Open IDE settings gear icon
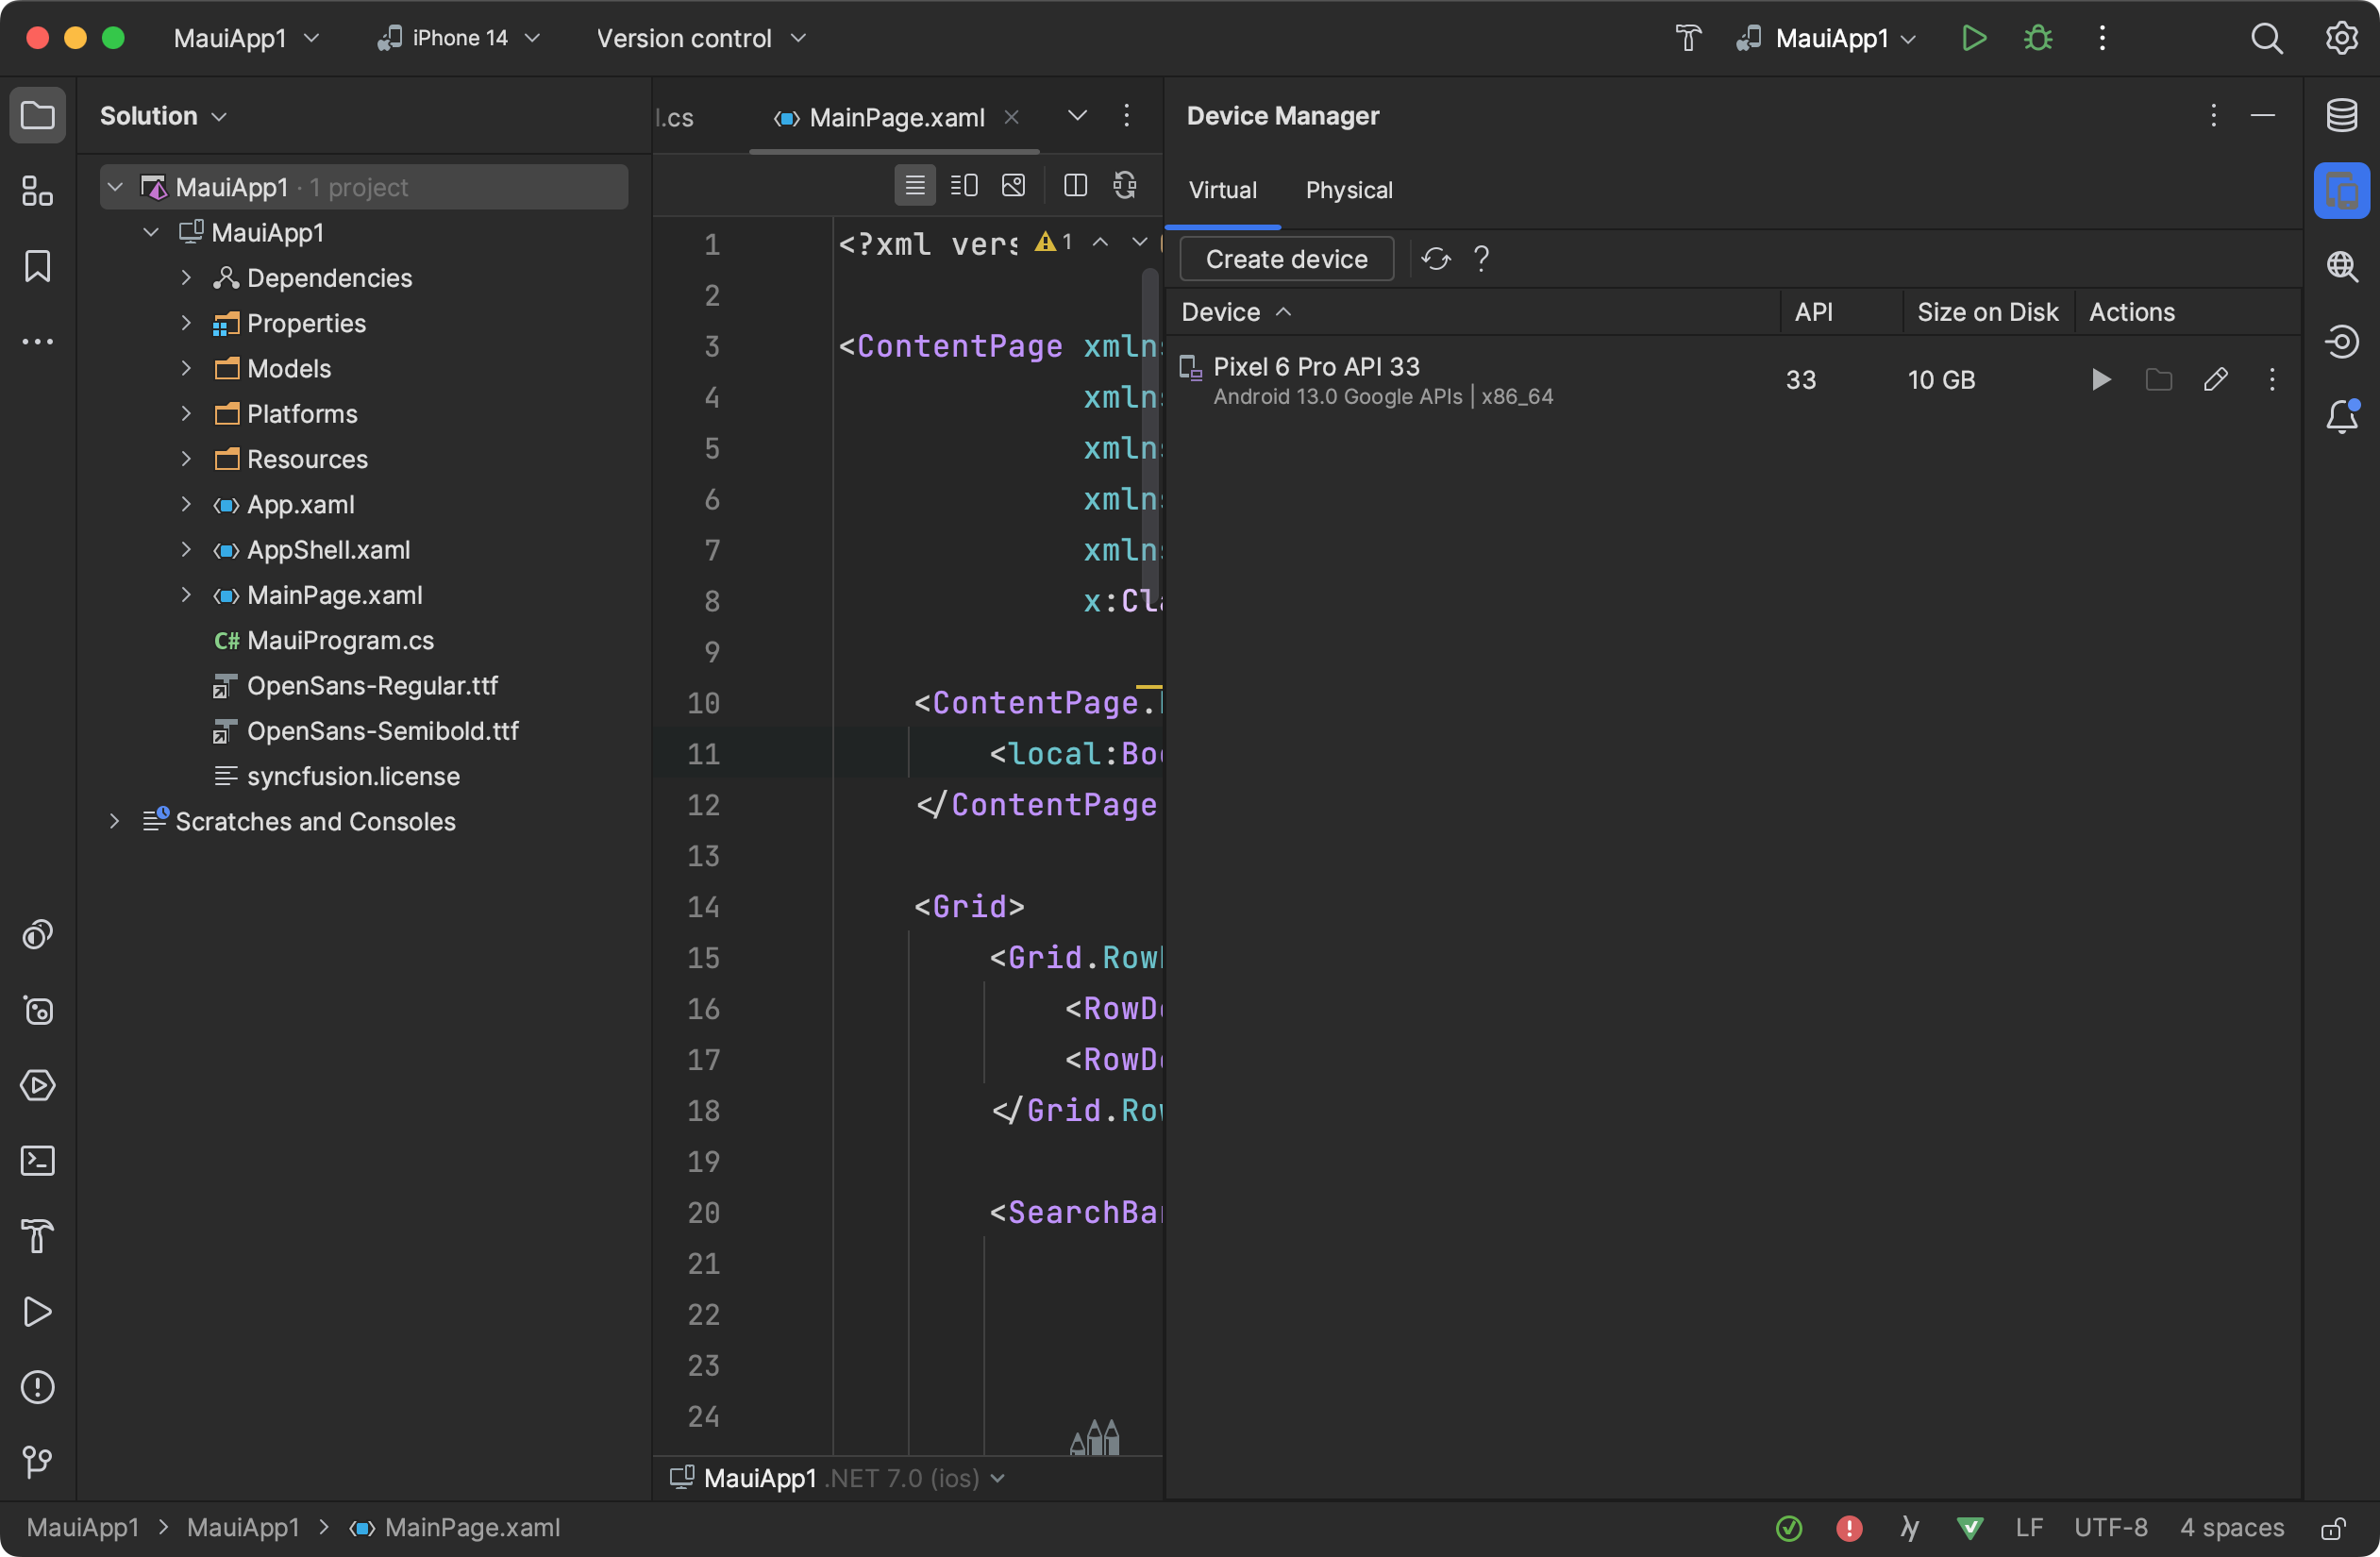Screen dimensions: 2380x1557 click(x=2340, y=38)
